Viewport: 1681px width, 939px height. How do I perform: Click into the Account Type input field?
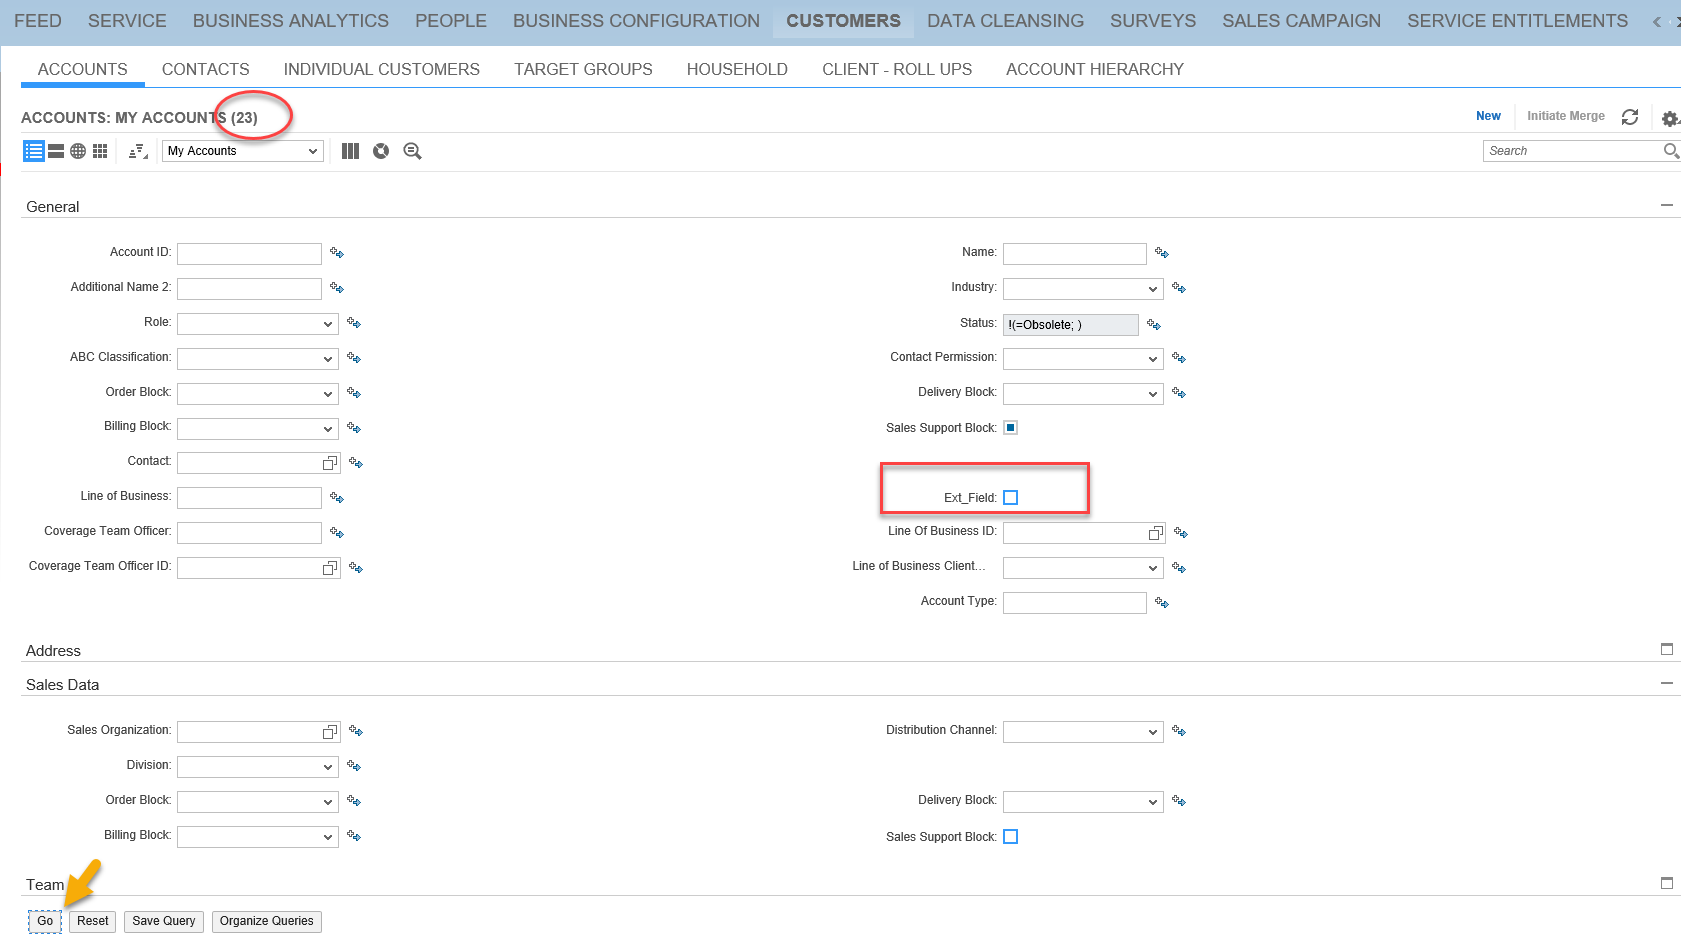click(1075, 603)
